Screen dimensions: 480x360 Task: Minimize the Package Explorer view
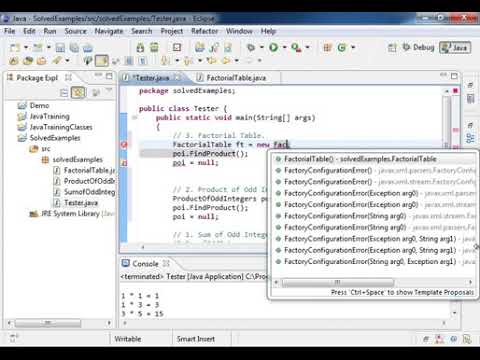[x=98, y=75]
